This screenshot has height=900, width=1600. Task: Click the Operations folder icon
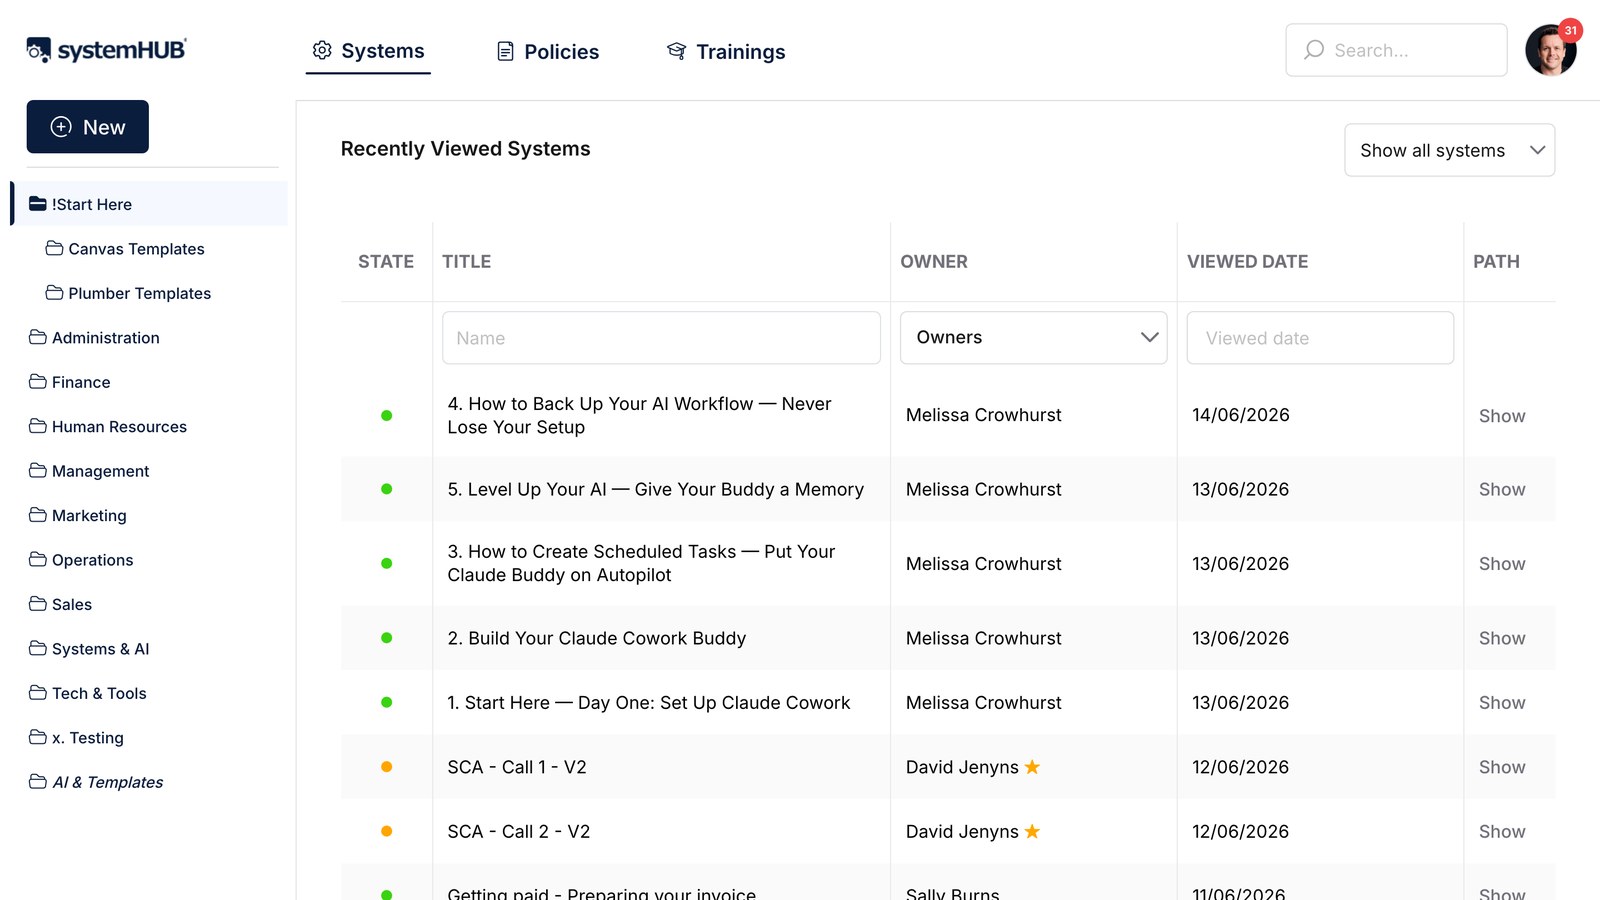pyautogui.click(x=38, y=559)
